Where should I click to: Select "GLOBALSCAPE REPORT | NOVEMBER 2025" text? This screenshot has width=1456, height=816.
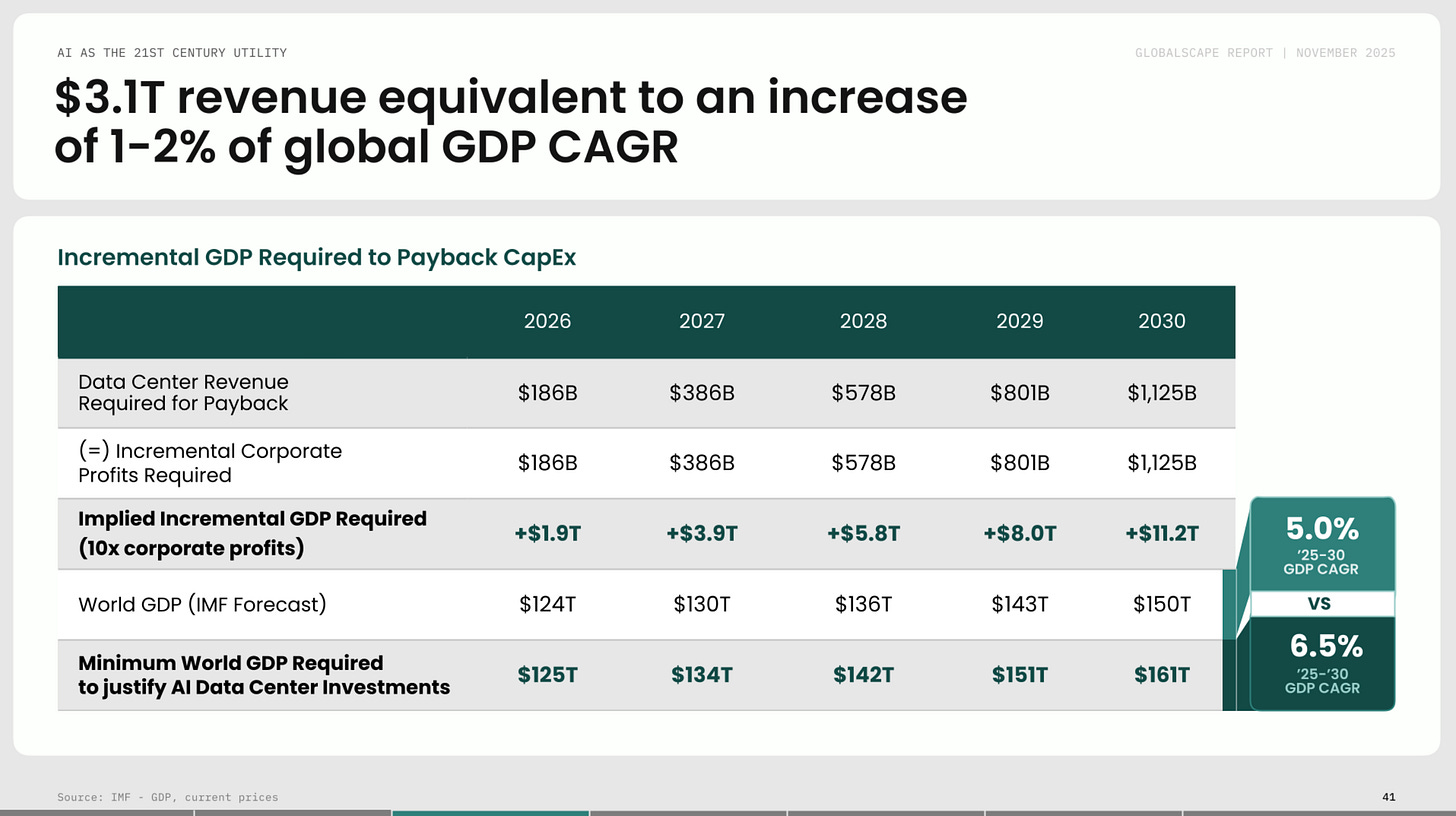click(1265, 53)
